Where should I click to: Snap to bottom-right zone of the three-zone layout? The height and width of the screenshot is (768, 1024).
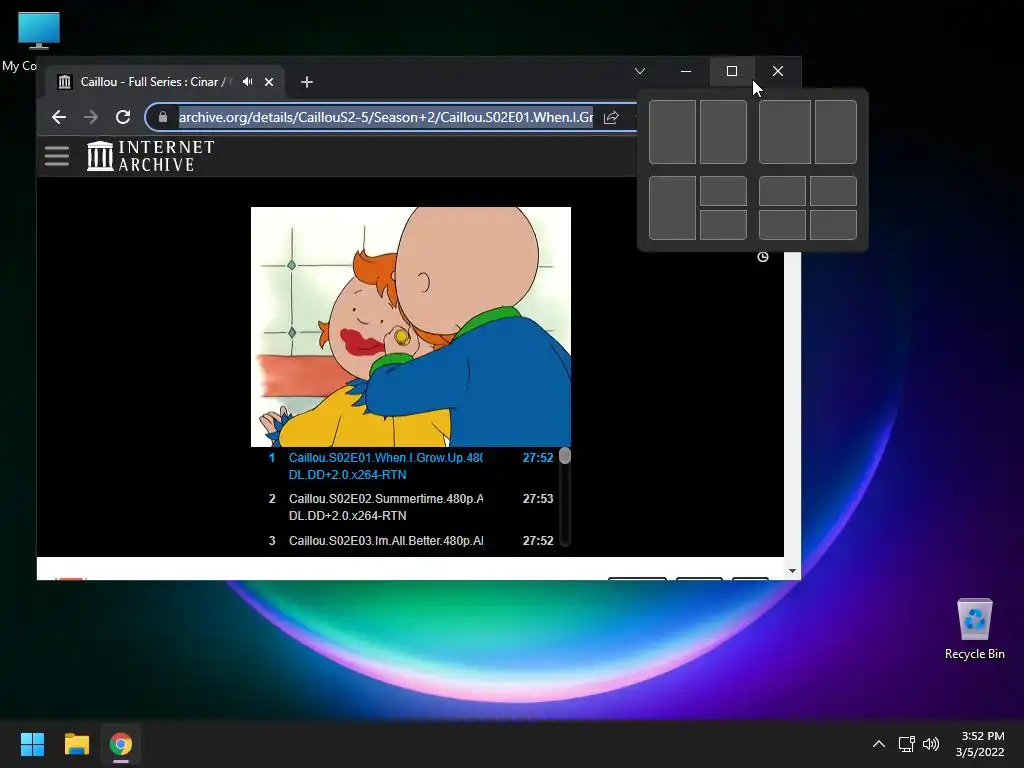[723, 225]
